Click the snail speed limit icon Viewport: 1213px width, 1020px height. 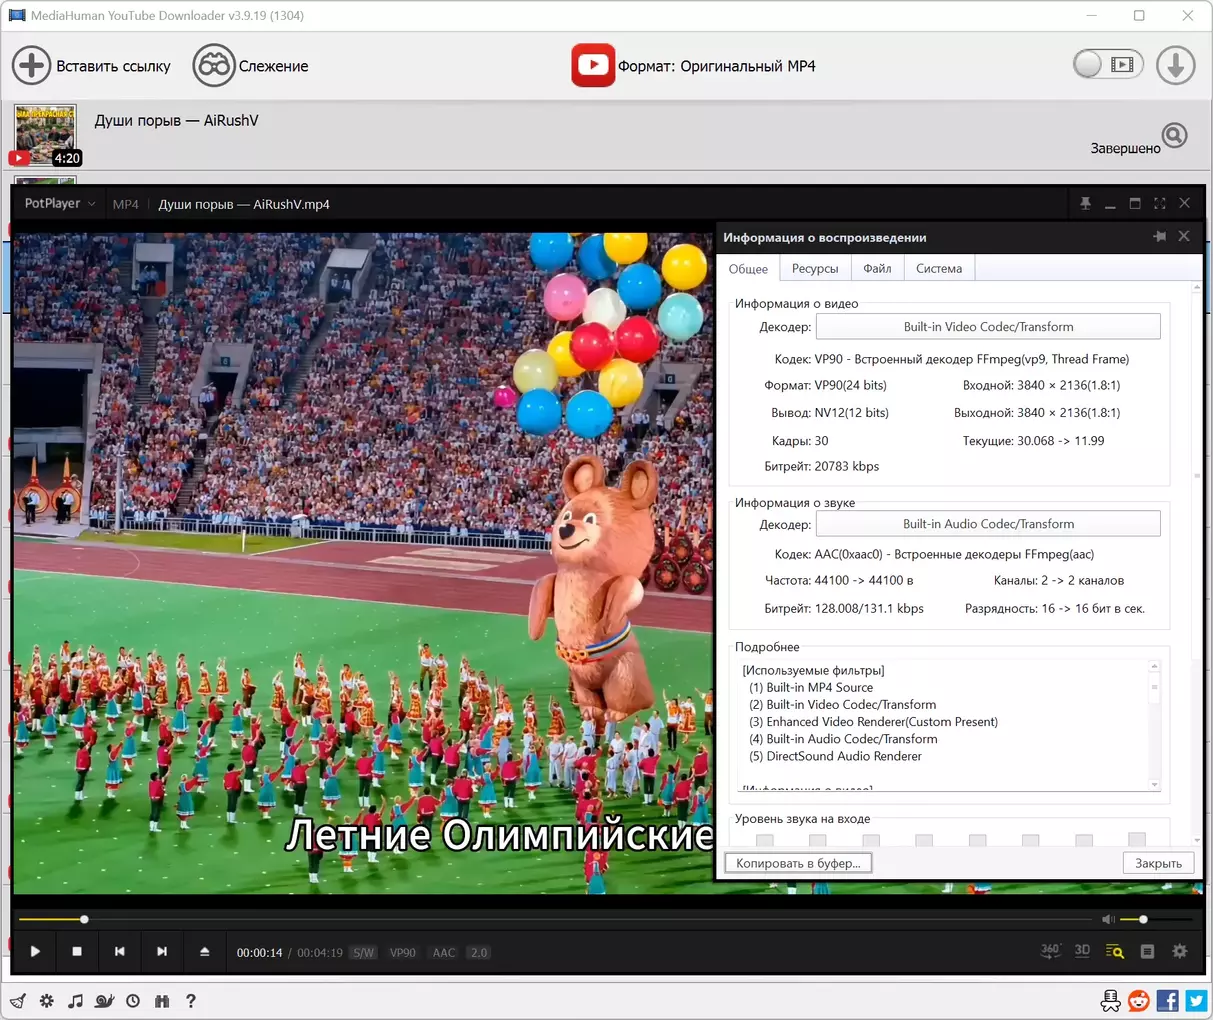point(104,1001)
